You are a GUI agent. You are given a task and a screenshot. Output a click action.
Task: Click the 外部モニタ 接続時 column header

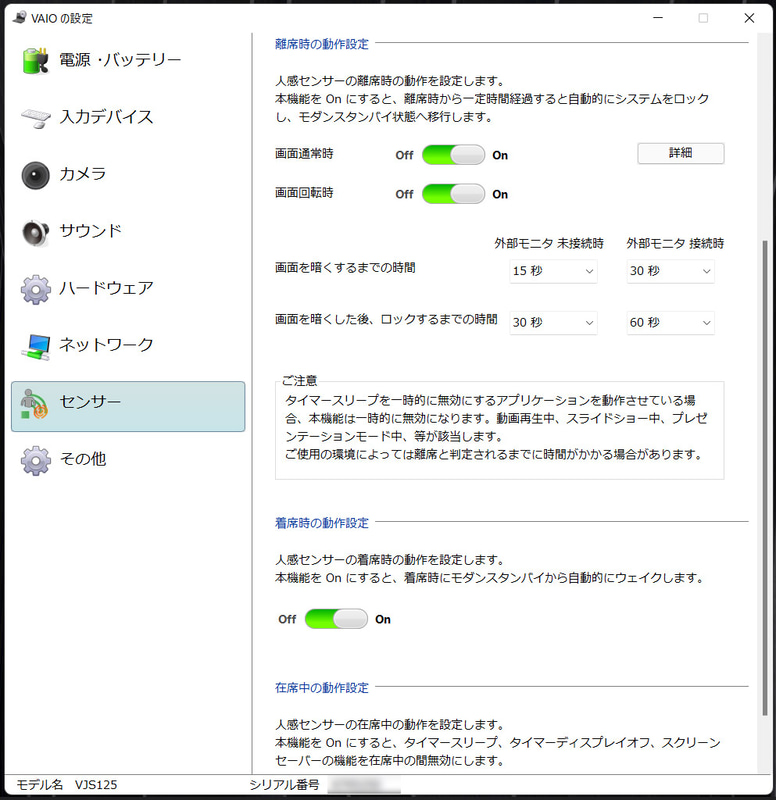pyautogui.click(x=675, y=243)
